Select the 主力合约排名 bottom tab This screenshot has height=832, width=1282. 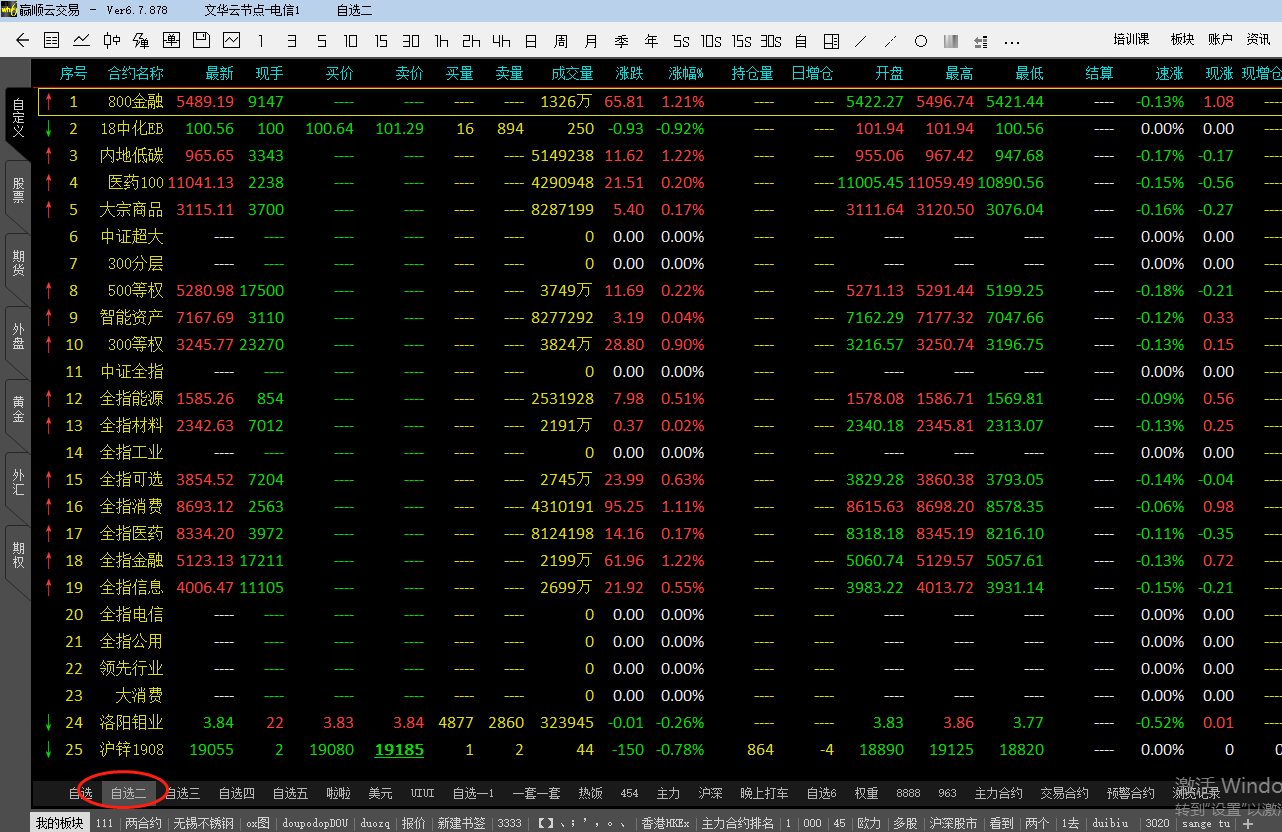[738, 823]
